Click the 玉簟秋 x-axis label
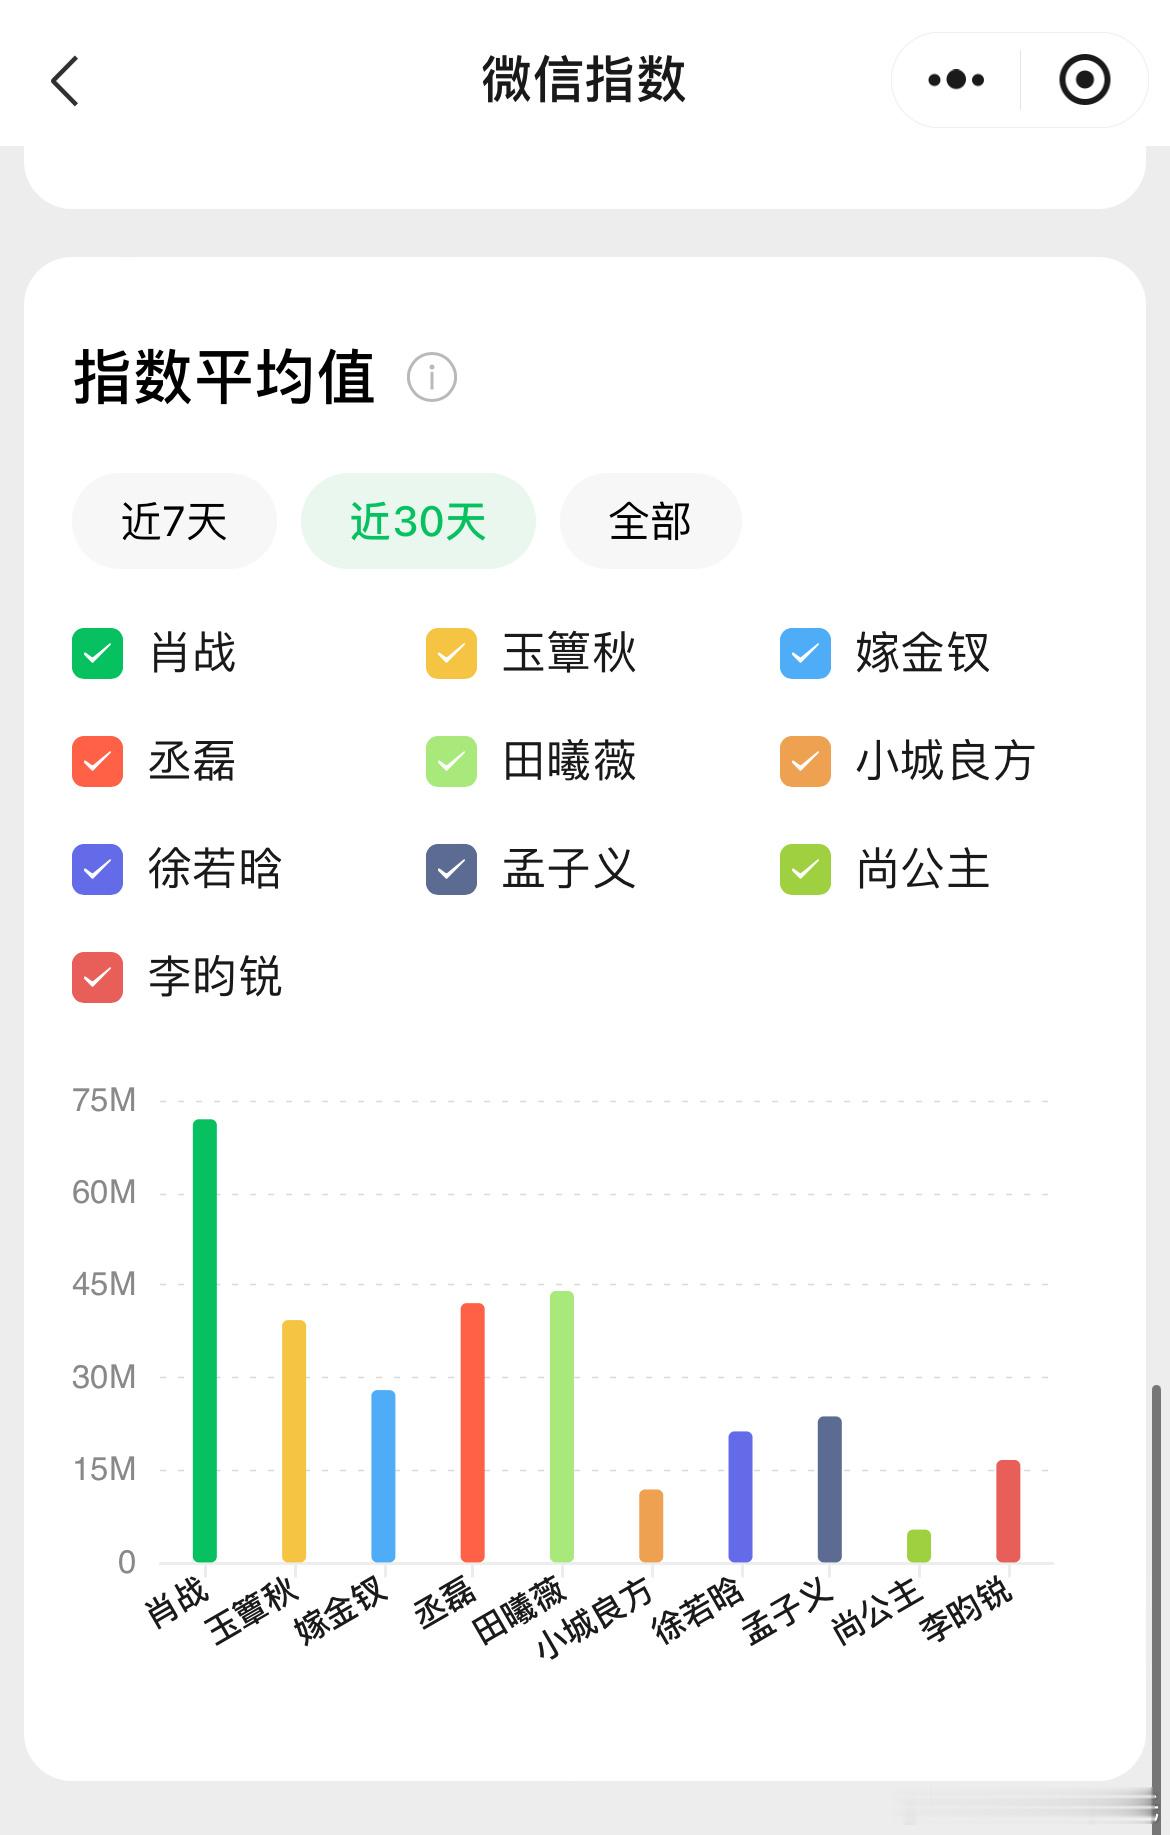 (x=253, y=1611)
